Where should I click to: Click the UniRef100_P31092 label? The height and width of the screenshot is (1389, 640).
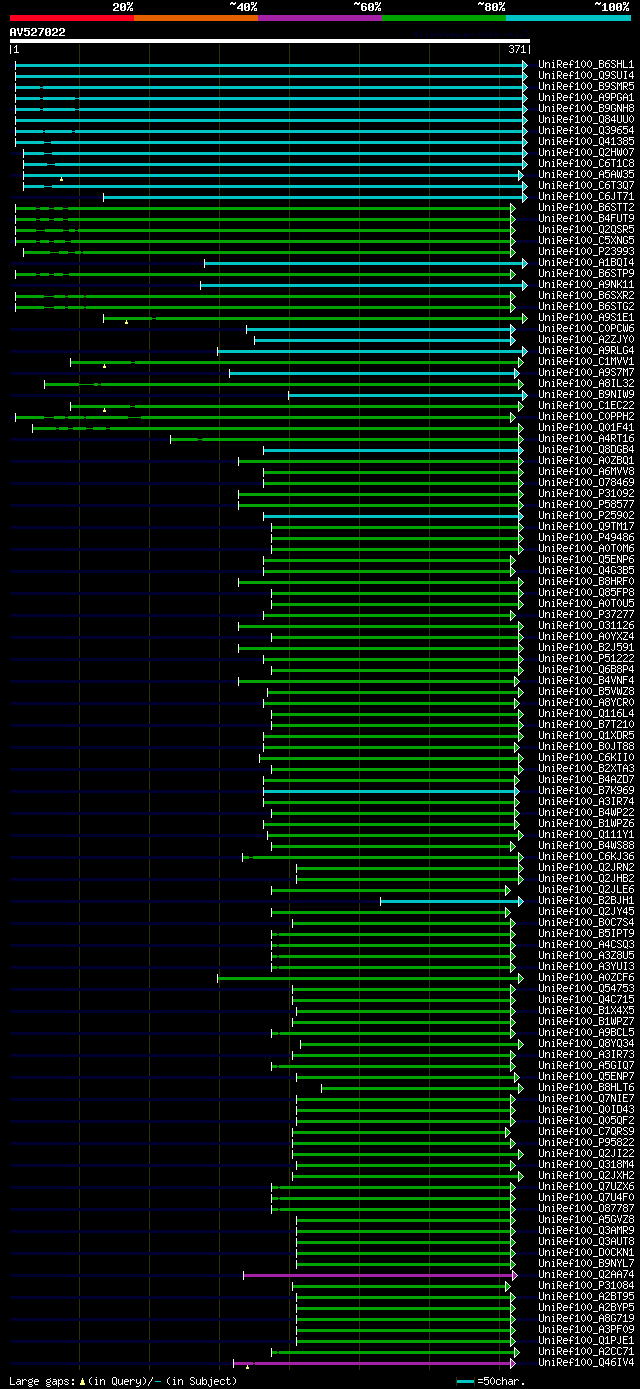coord(586,493)
